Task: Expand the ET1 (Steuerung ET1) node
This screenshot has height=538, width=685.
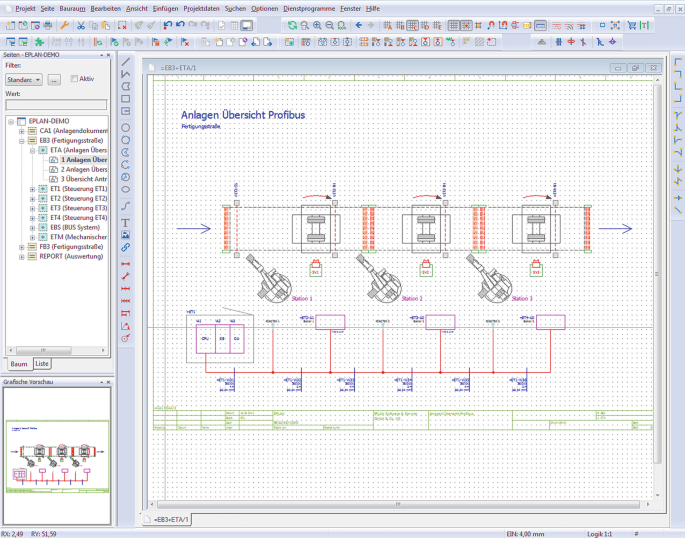Action: [x=32, y=188]
